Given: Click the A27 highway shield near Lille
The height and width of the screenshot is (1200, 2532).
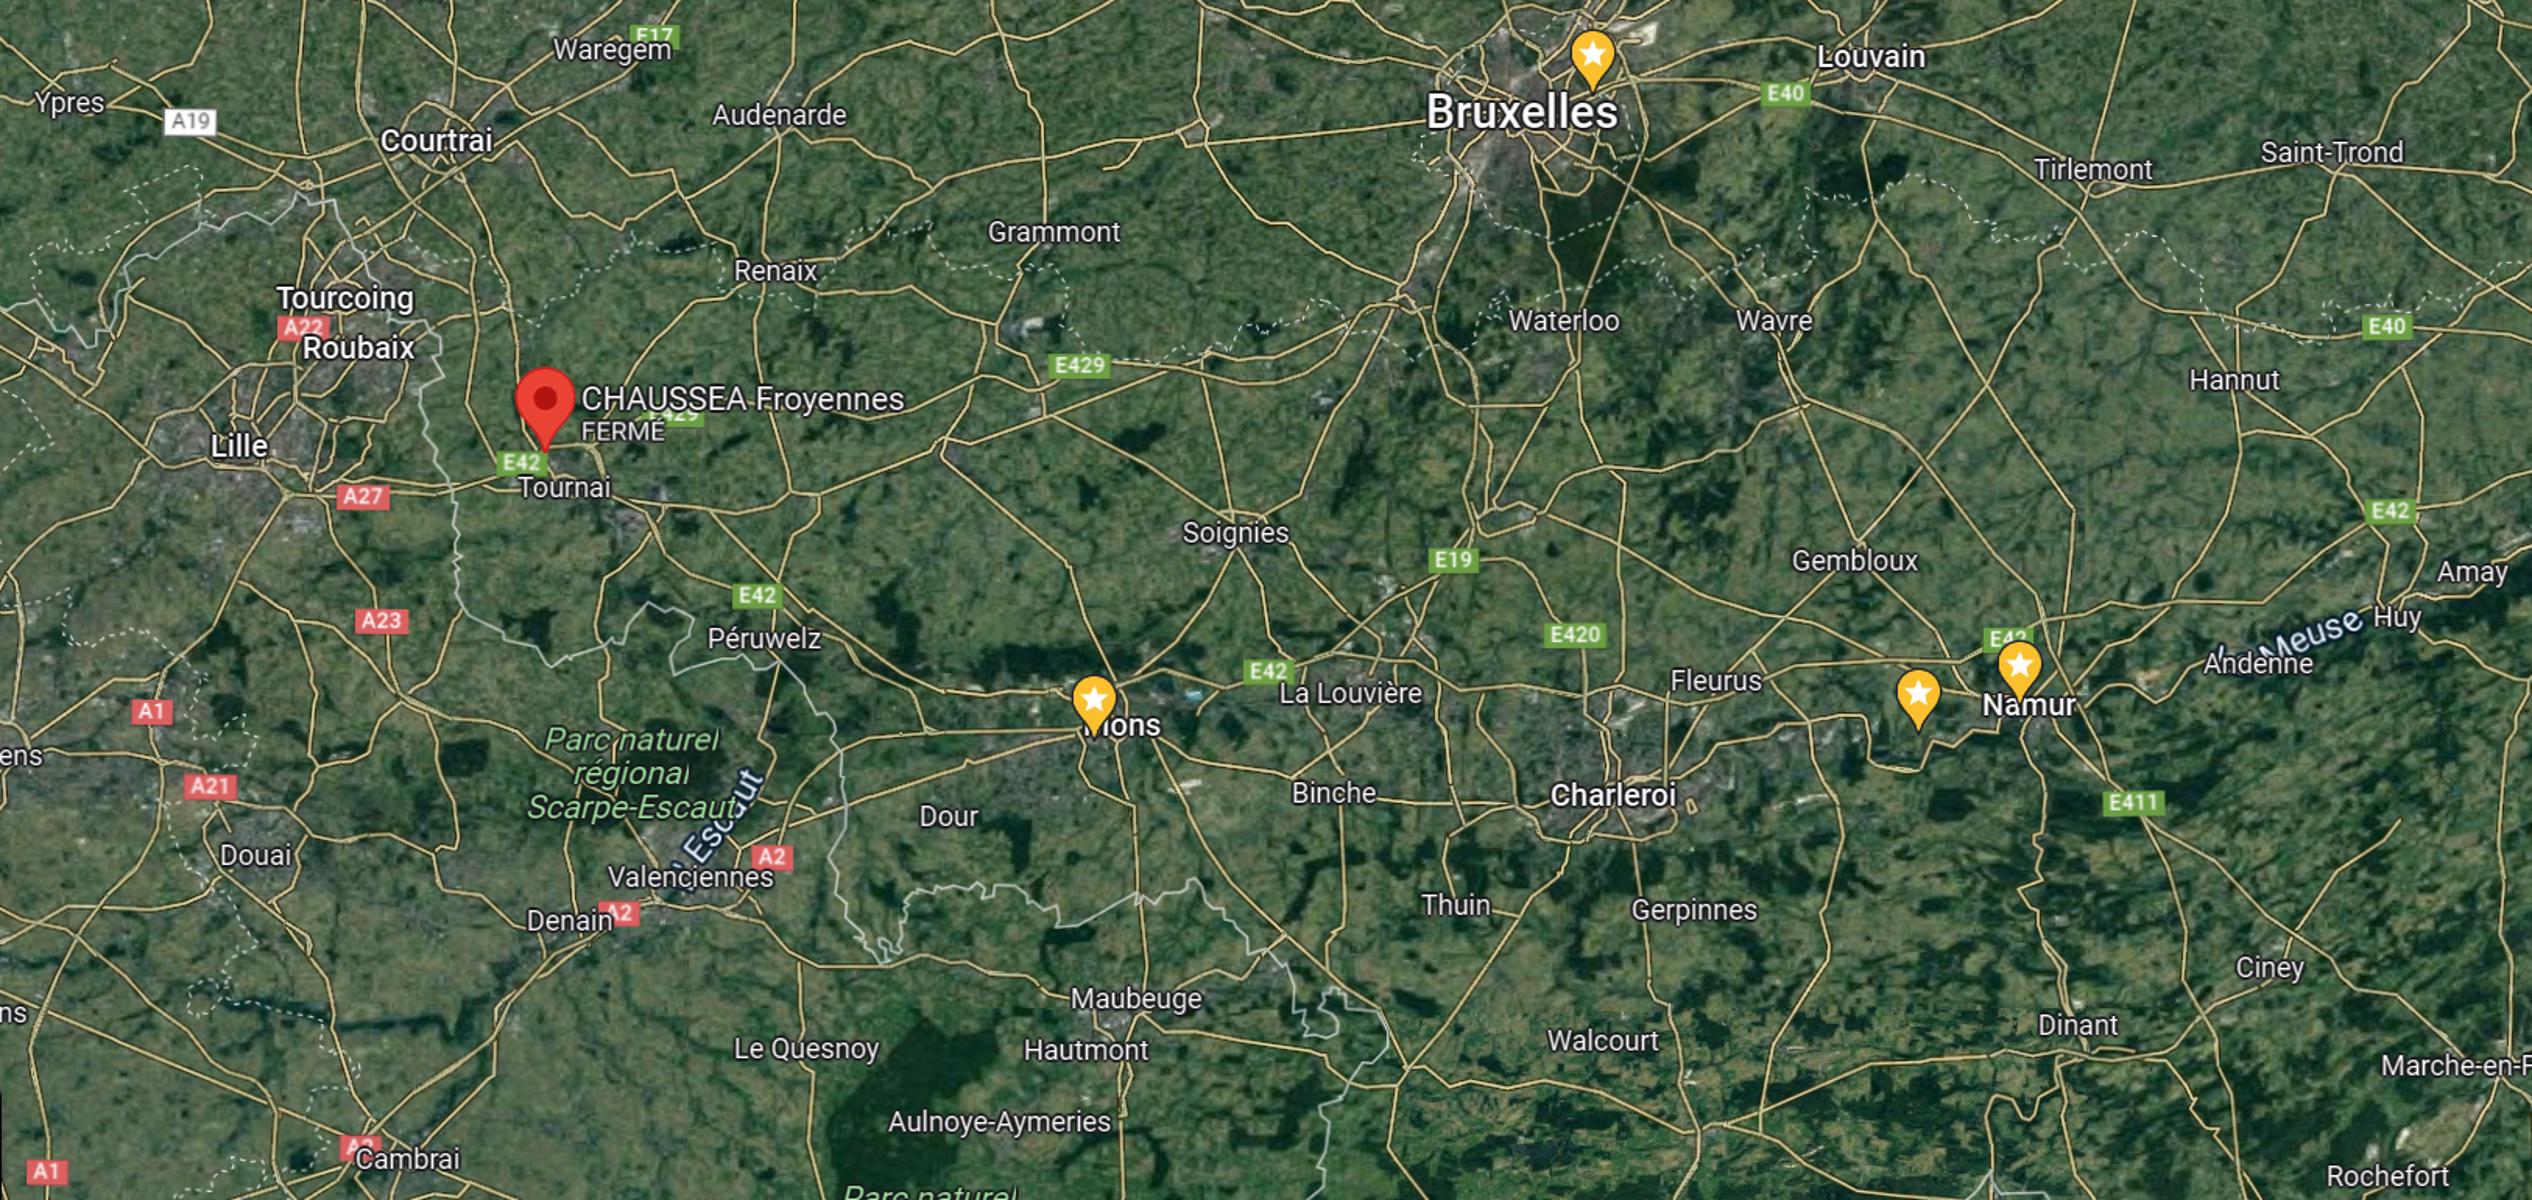Looking at the screenshot, I should tap(362, 496).
